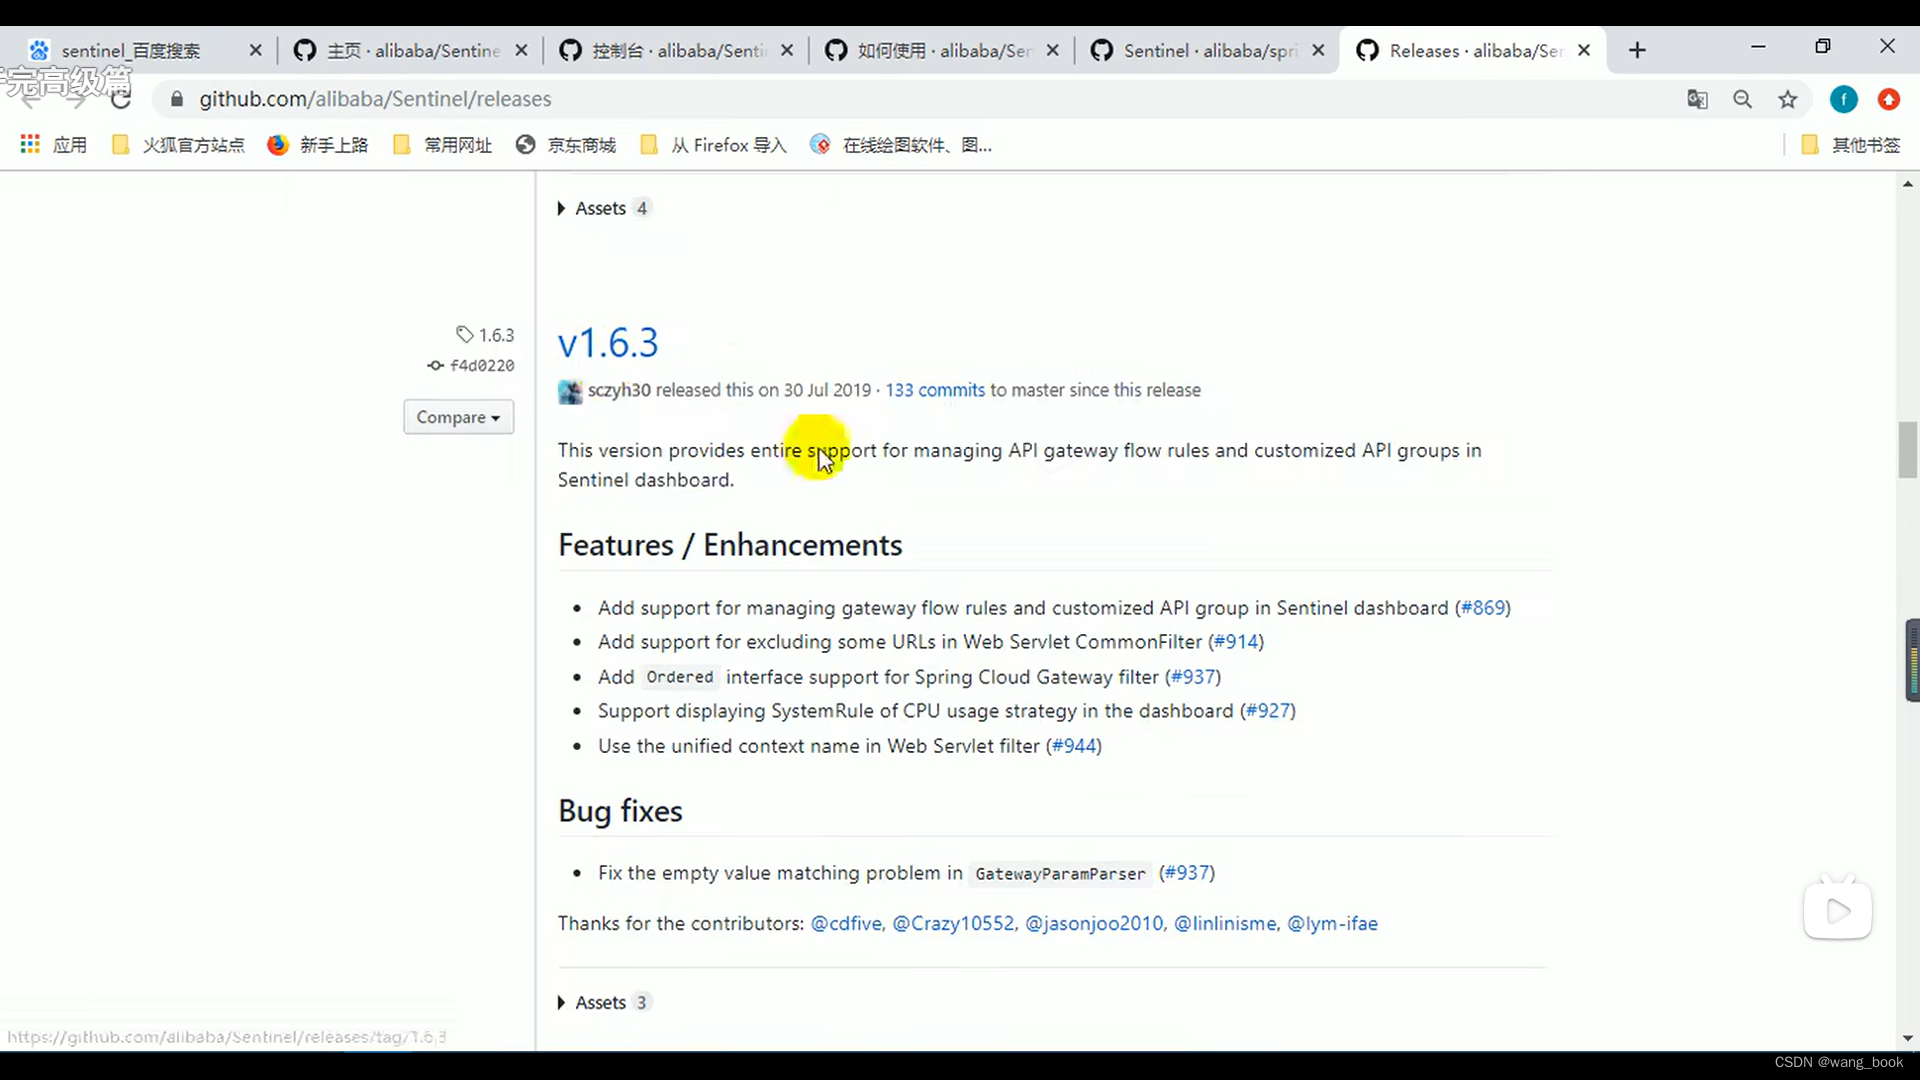Open the 在线绘图软件 bookmark
The height and width of the screenshot is (1080, 1920).
[x=901, y=145]
